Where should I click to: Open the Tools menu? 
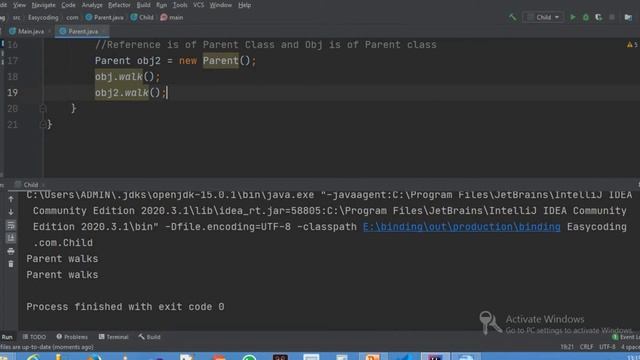tap(180, 5)
